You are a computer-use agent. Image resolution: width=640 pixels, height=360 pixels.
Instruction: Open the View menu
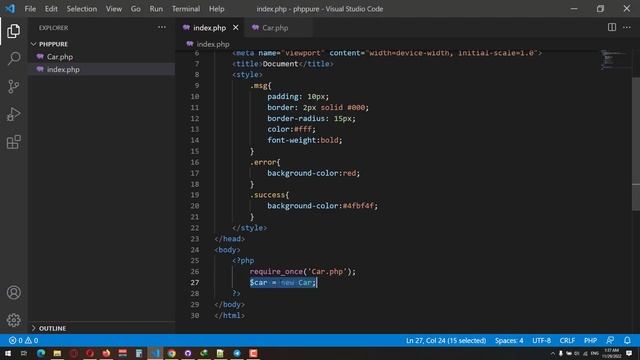tap(113, 9)
